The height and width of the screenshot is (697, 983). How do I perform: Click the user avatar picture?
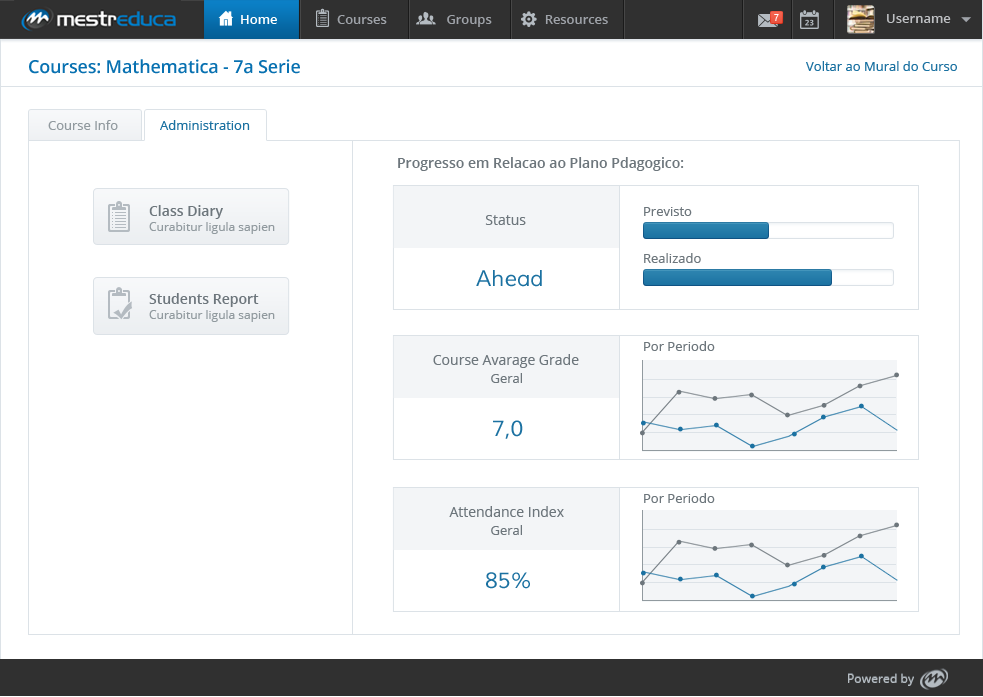click(860, 19)
